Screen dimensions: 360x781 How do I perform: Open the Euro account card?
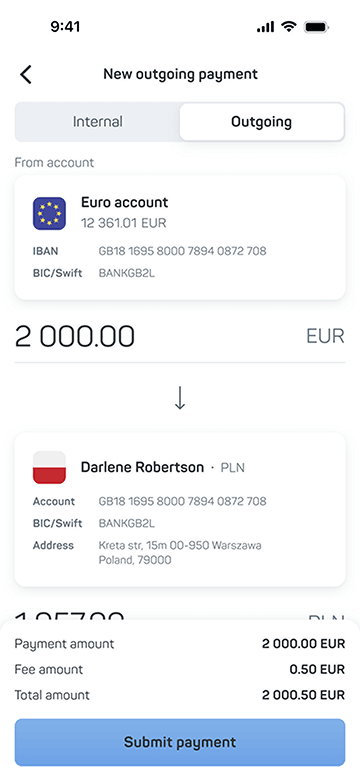(x=180, y=237)
